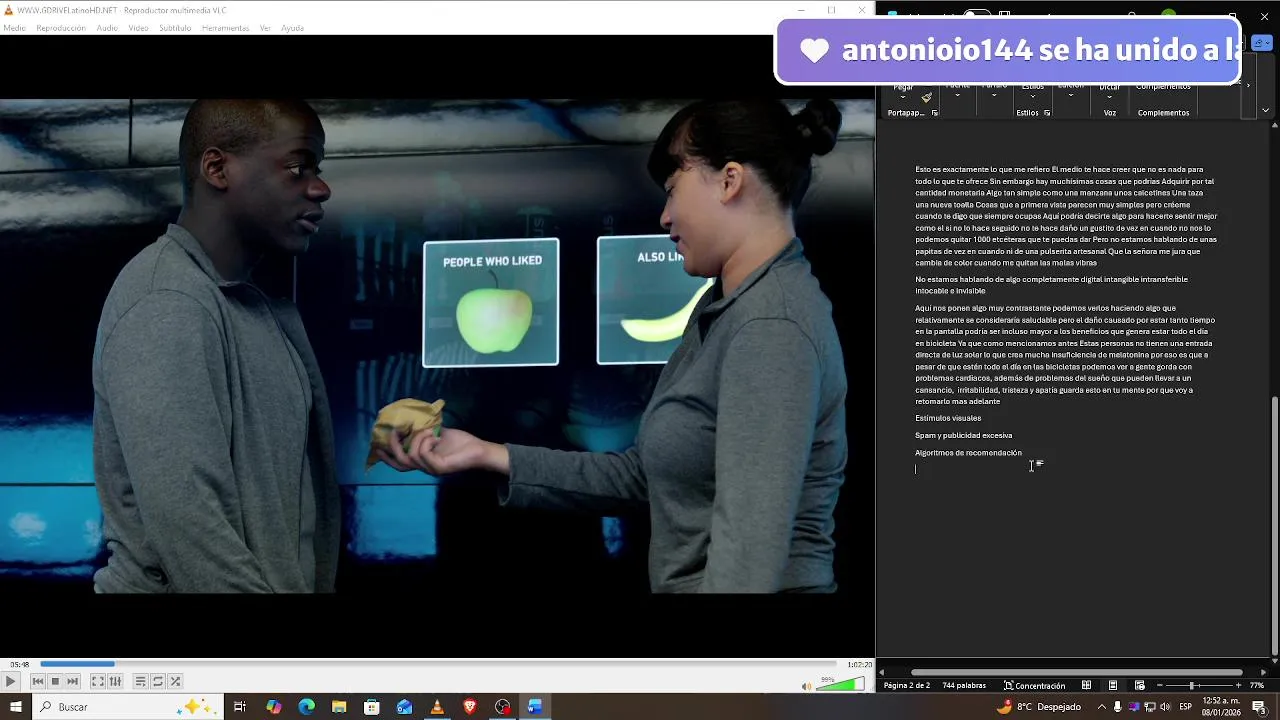Click zoom in plus in Word

pos(1238,685)
